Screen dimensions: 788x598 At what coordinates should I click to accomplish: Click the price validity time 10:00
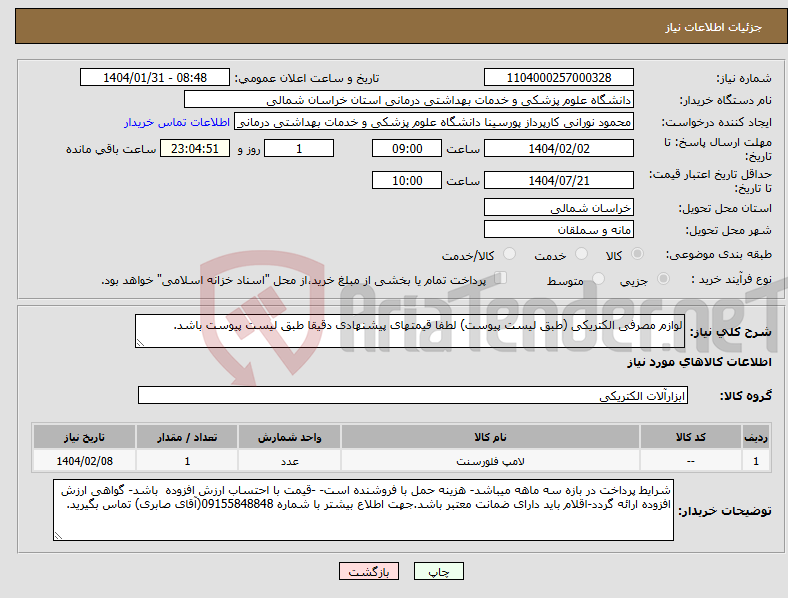[x=407, y=180]
